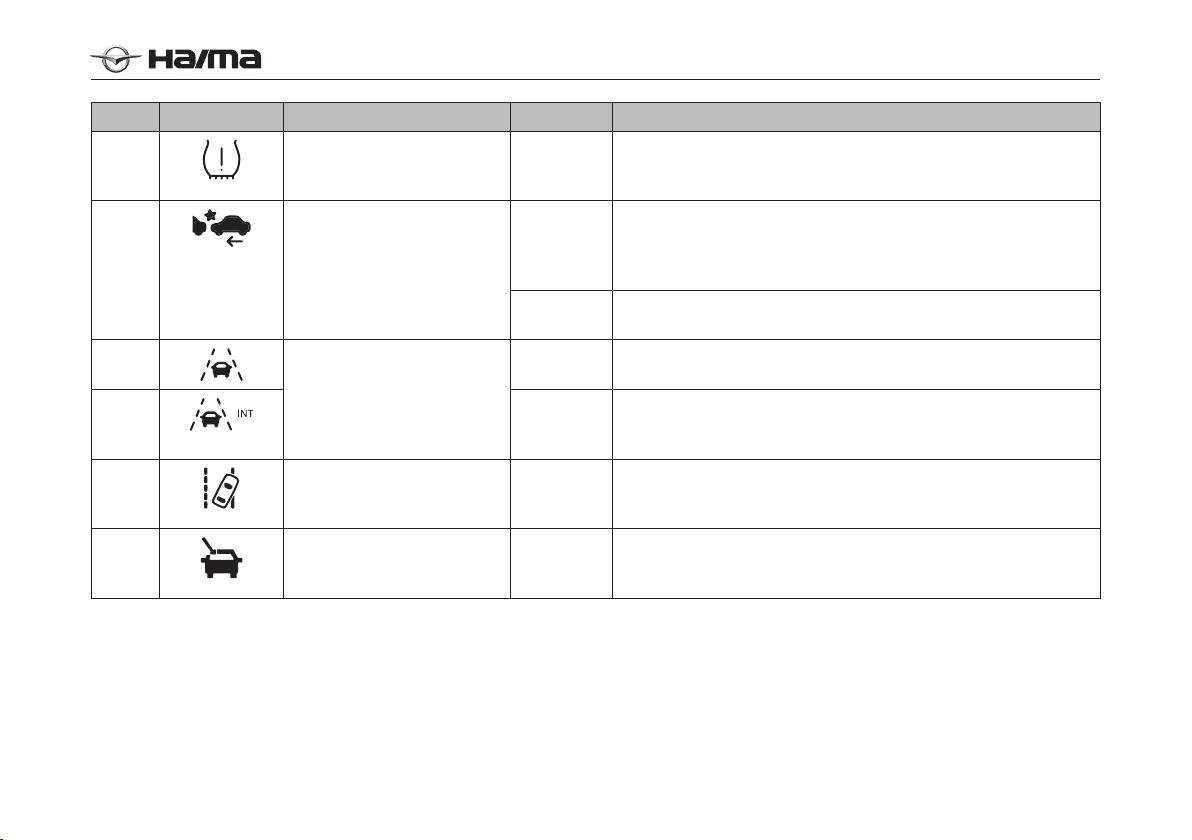Click the empty name cell beside tire pressure icon
The height and width of the screenshot is (840, 1192).
pyautogui.click(x=397, y=166)
